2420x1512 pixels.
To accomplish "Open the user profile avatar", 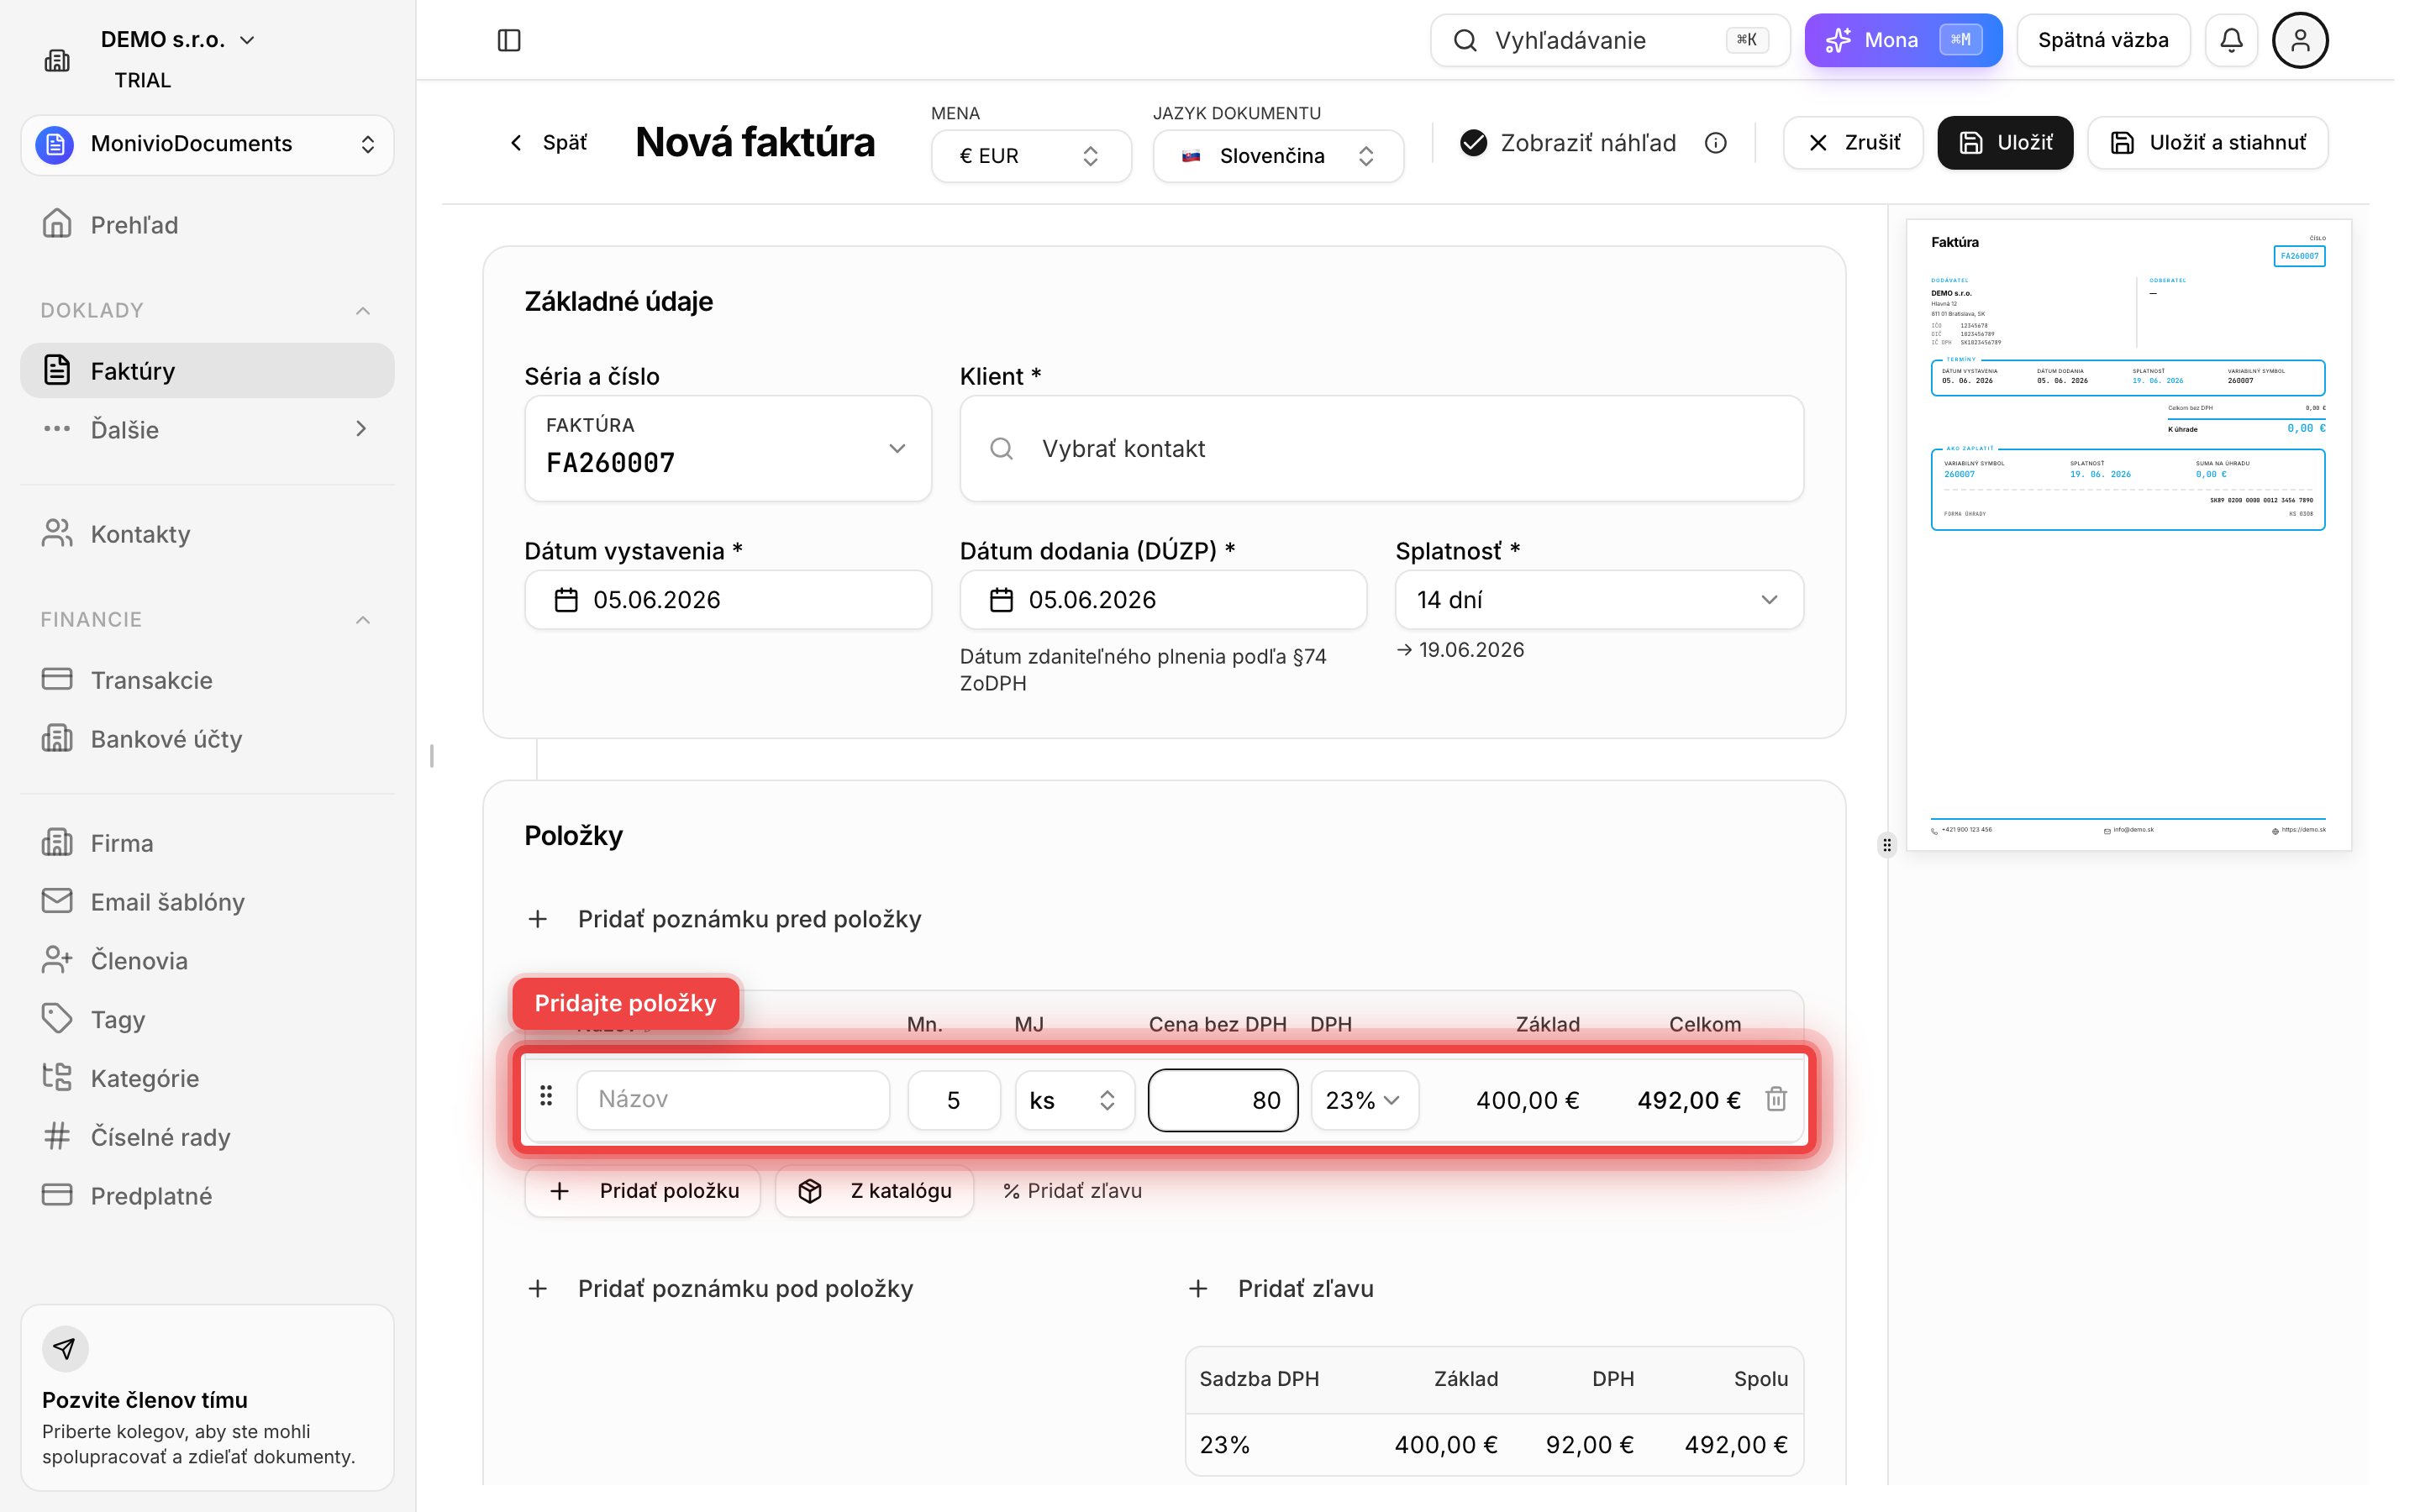I will pyautogui.click(x=2300, y=40).
